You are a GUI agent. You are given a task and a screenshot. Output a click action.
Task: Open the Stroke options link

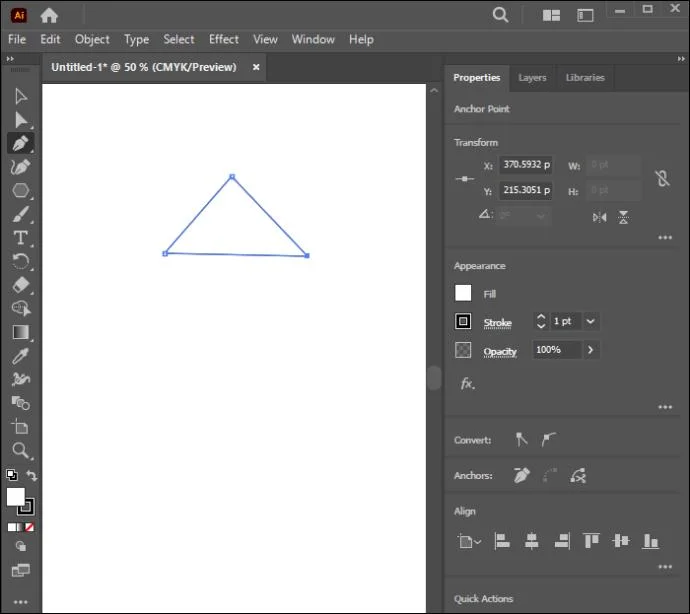pyautogui.click(x=497, y=323)
